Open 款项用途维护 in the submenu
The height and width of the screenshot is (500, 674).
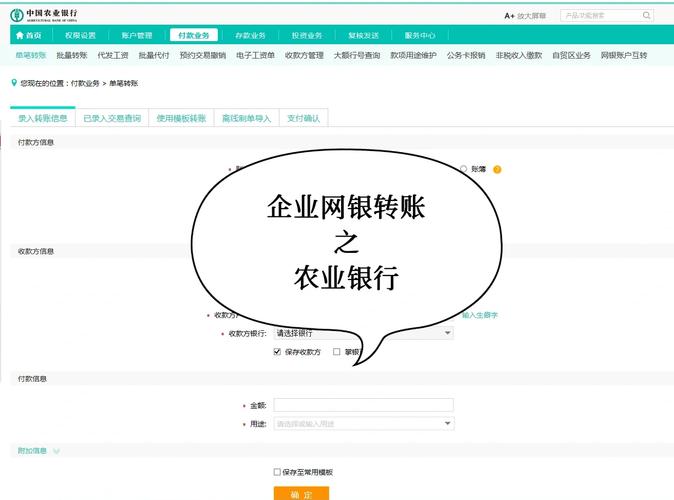413,55
